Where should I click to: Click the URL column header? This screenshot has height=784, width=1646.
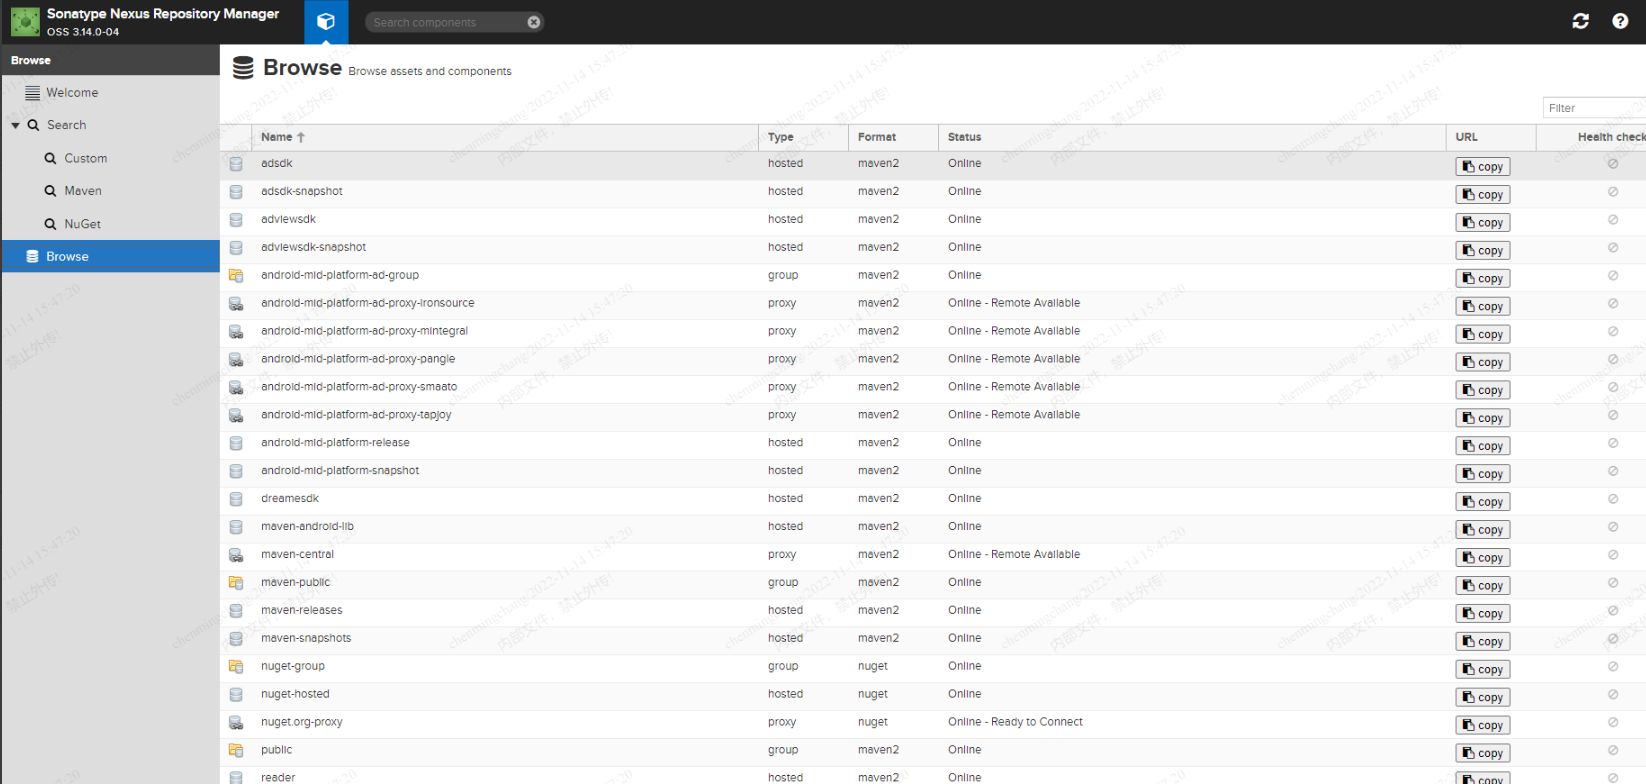pos(1491,137)
